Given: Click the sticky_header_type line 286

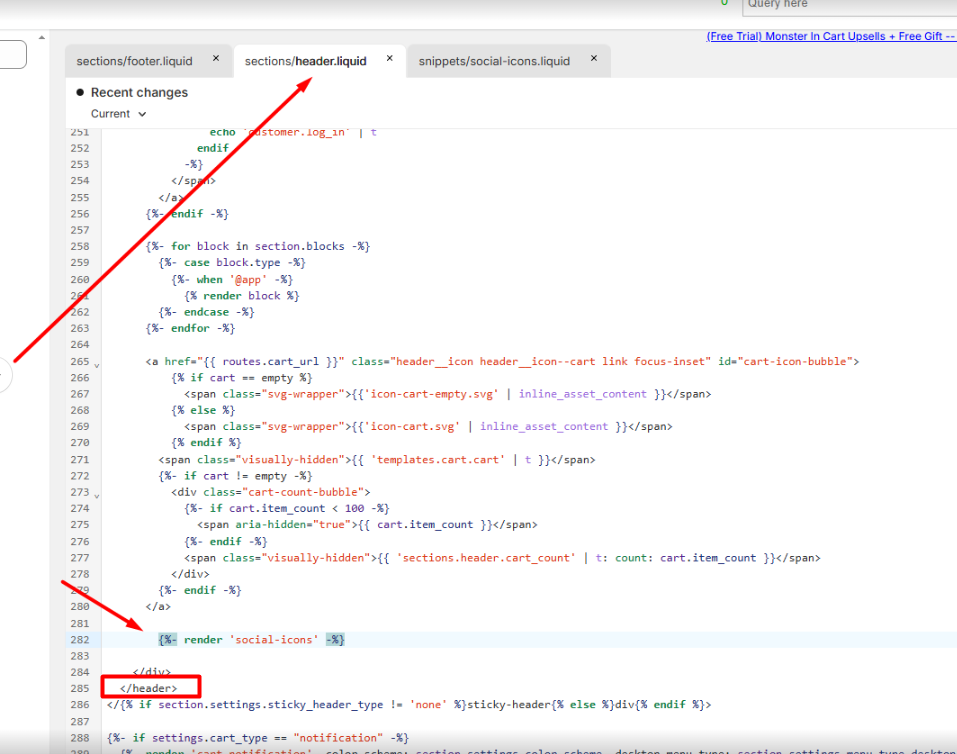Looking at the screenshot, I should coord(409,705).
